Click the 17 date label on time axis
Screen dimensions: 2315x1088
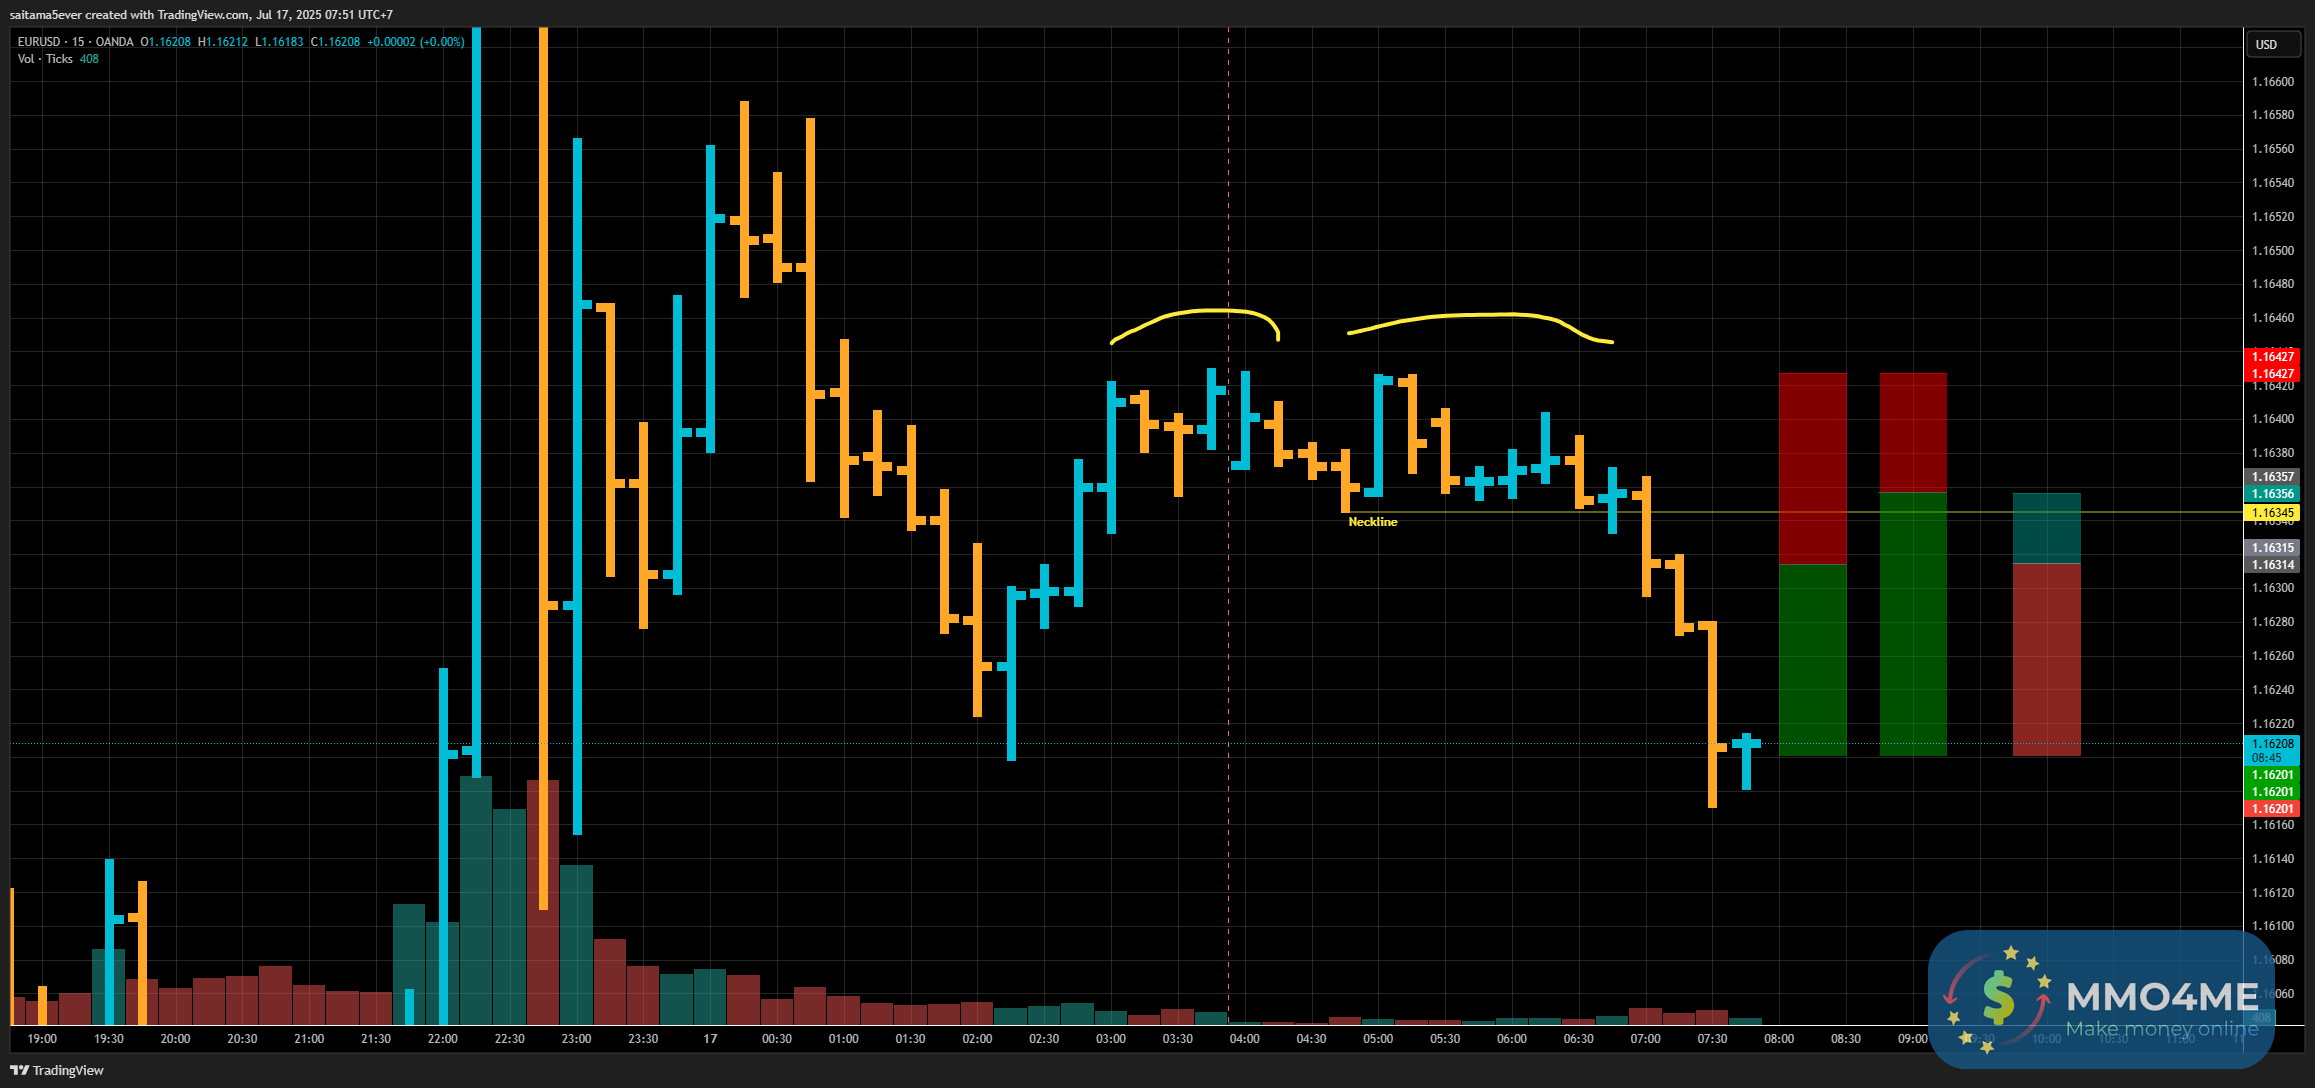tap(710, 1039)
